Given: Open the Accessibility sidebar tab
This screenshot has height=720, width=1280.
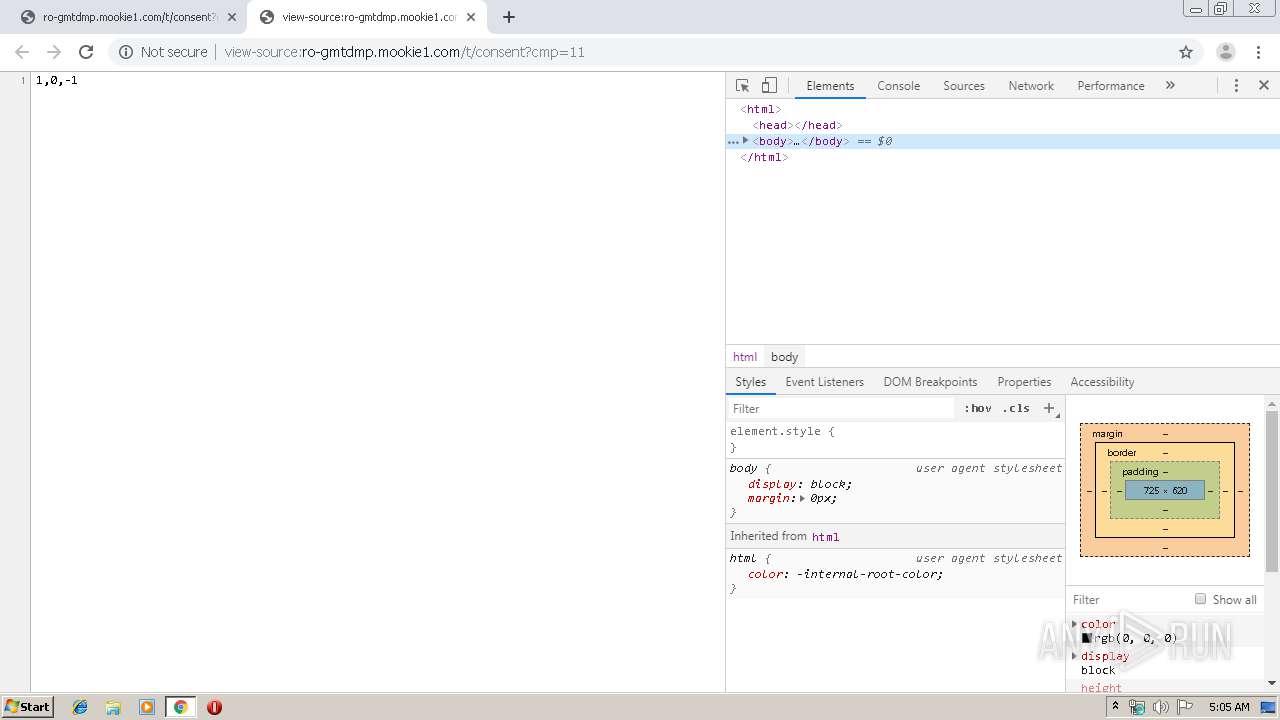Looking at the screenshot, I should (x=1102, y=382).
